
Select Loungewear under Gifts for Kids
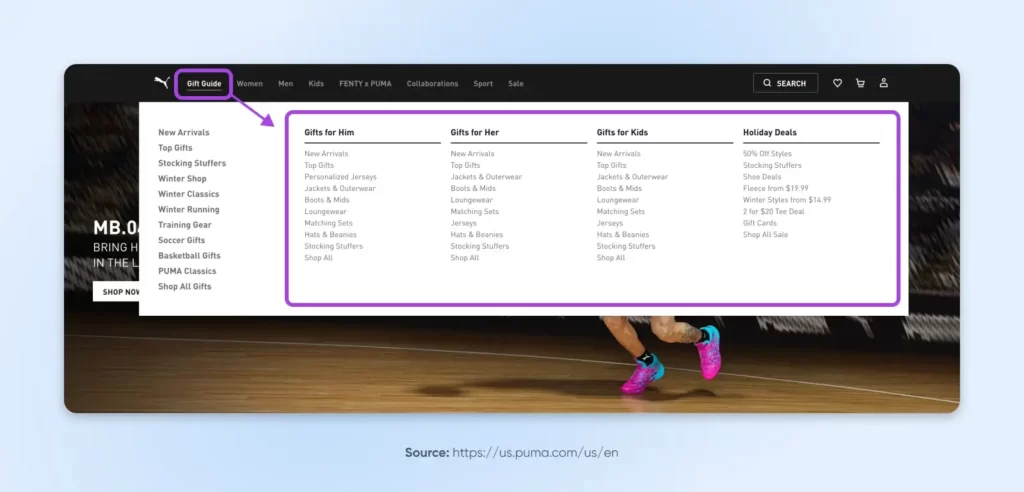(618, 200)
